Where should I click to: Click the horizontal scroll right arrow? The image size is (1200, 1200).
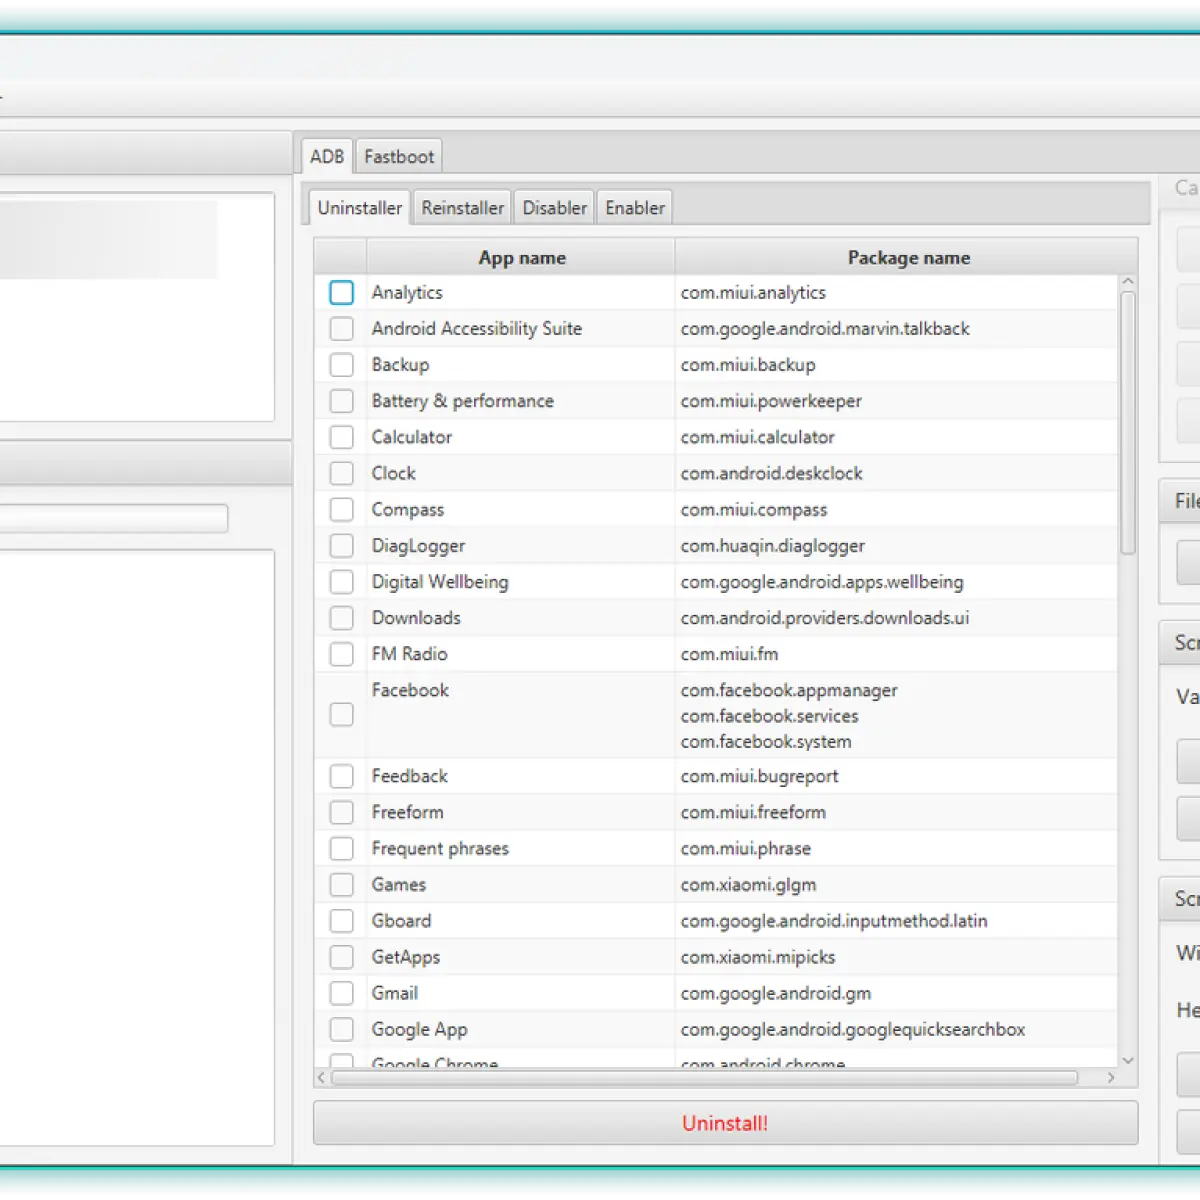[1111, 1078]
